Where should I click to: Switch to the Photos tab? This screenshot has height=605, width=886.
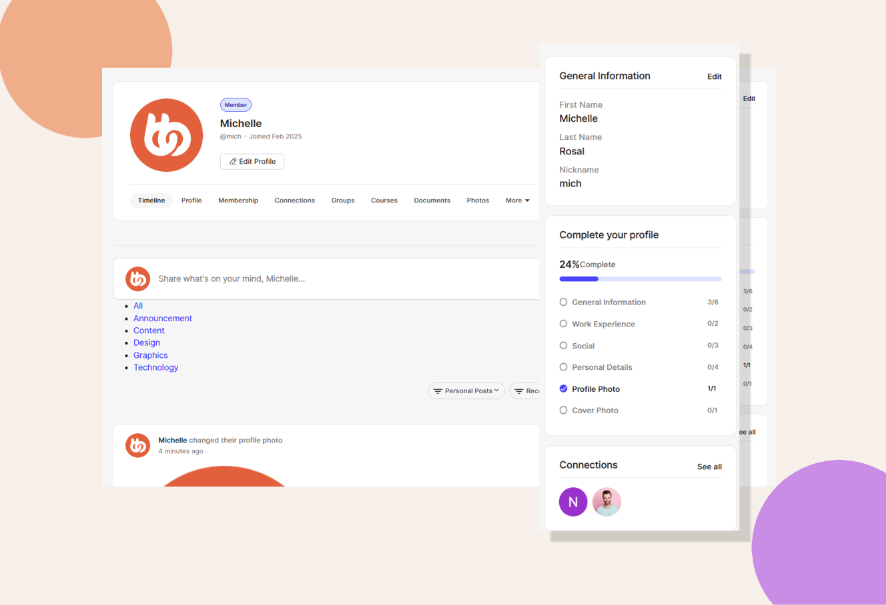478,200
